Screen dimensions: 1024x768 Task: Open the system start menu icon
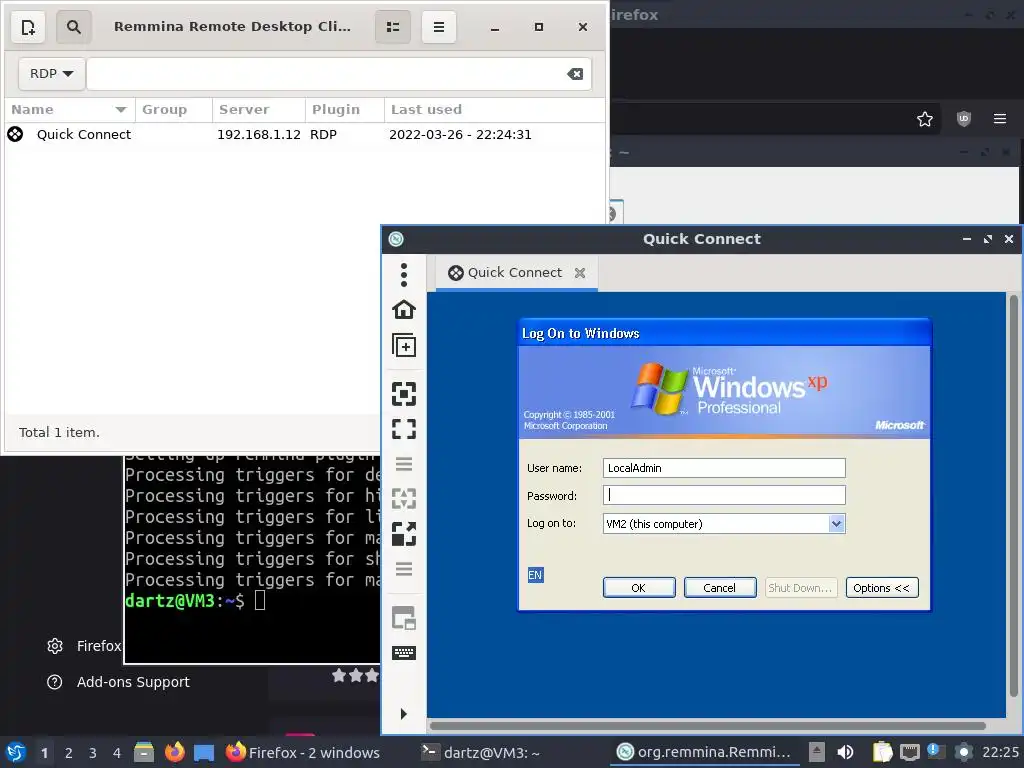tap(16, 752)
